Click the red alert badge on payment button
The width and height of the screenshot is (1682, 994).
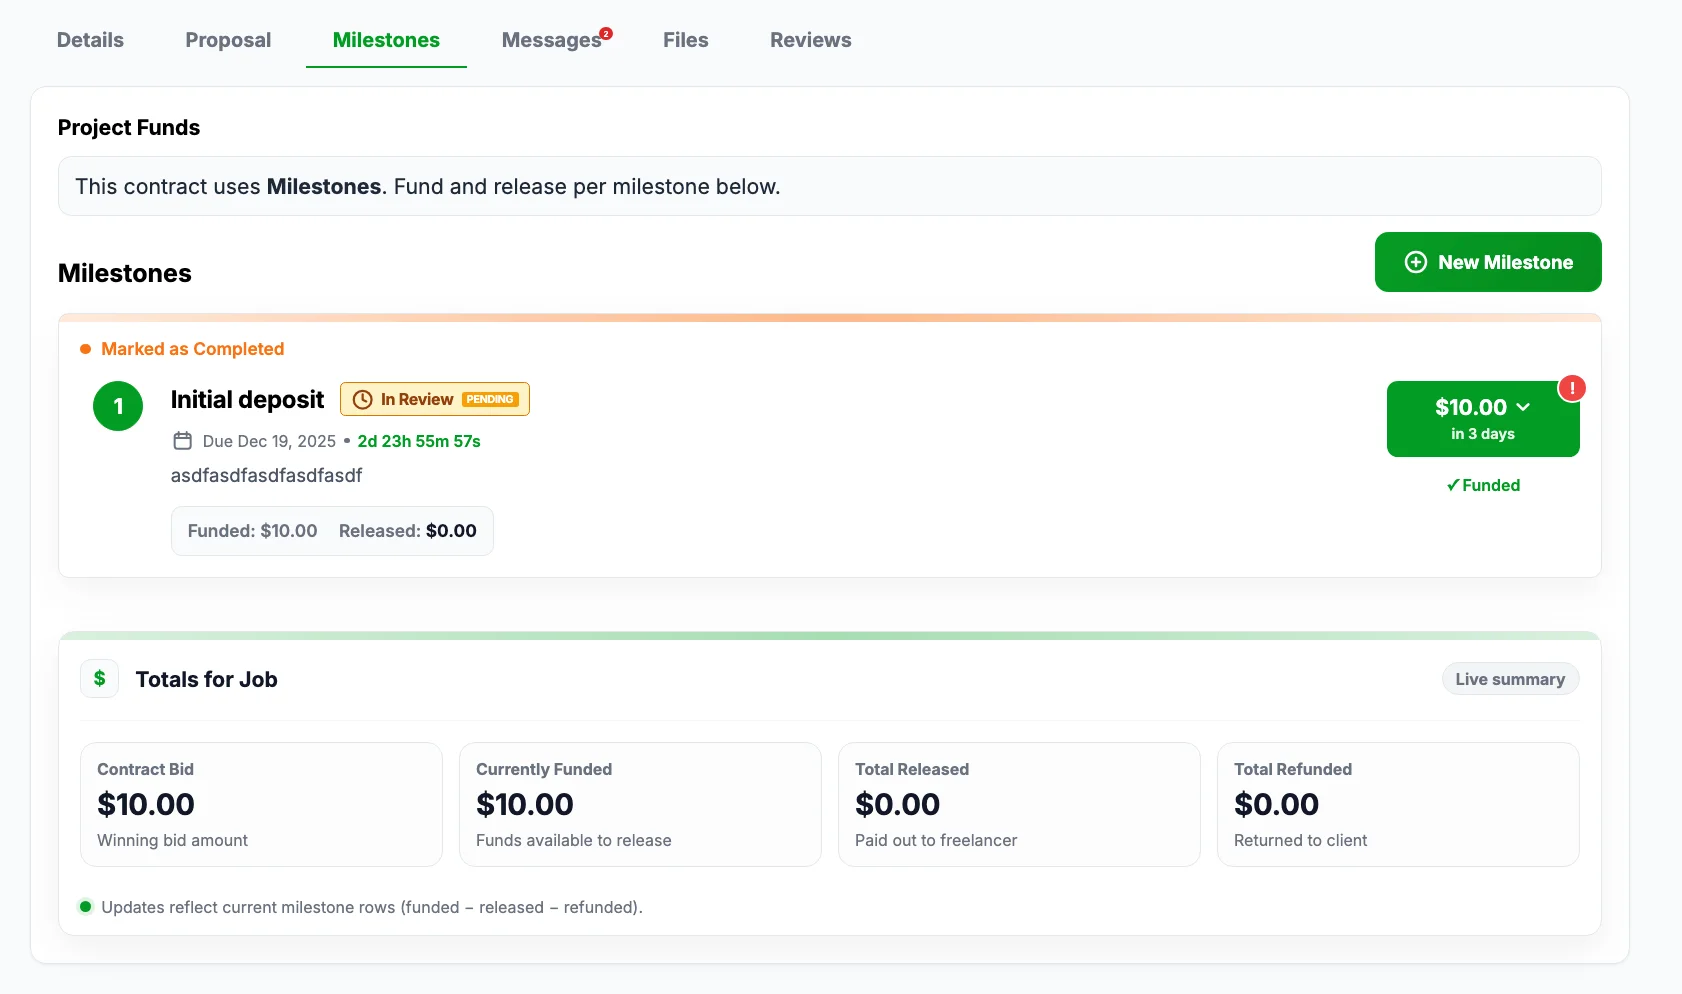click(1571, 388)
